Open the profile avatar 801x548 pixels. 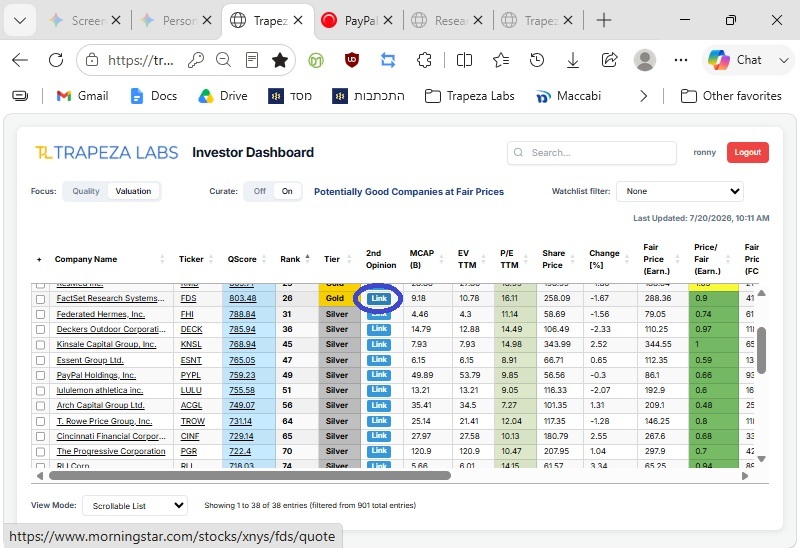[645, 60]
